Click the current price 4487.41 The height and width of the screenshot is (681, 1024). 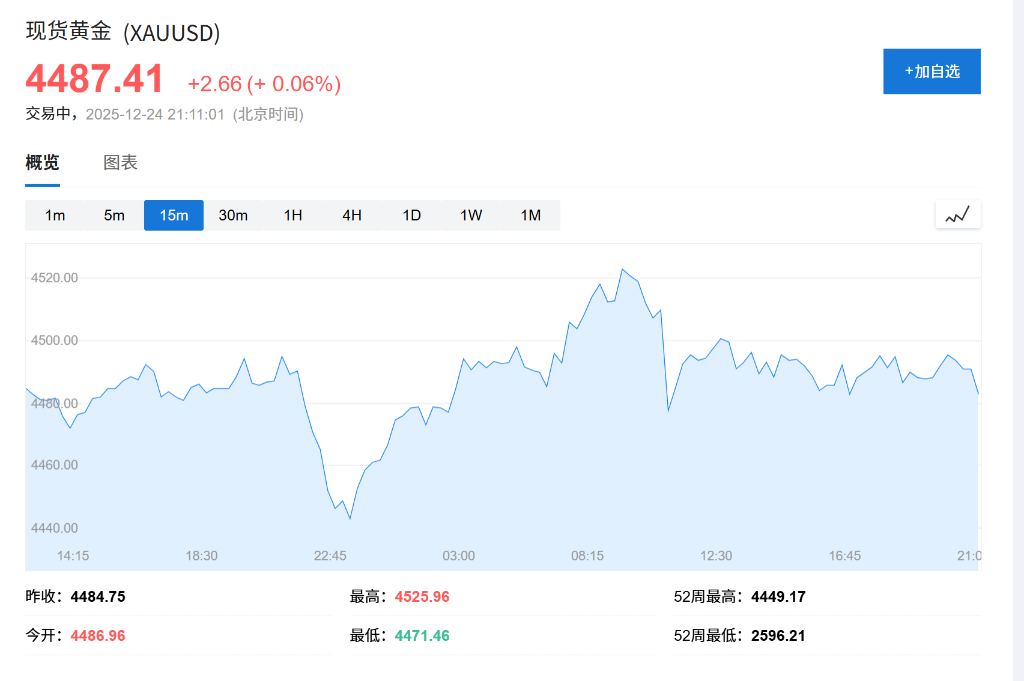(94, 79)
